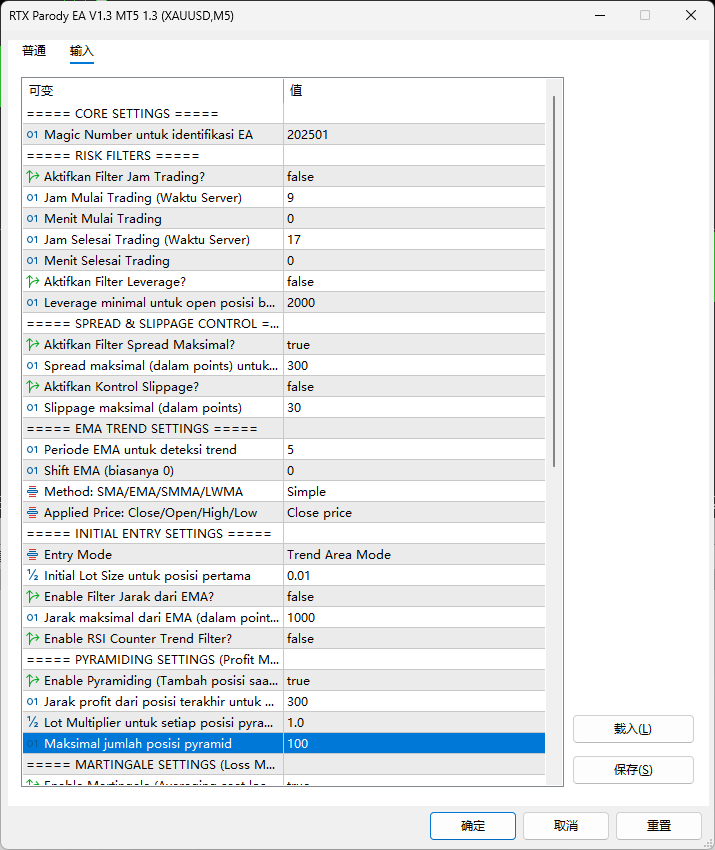Toggle Aktifkan Filter Spread Maksimal value true
This screenshot has width=715, height=850.
413,345
